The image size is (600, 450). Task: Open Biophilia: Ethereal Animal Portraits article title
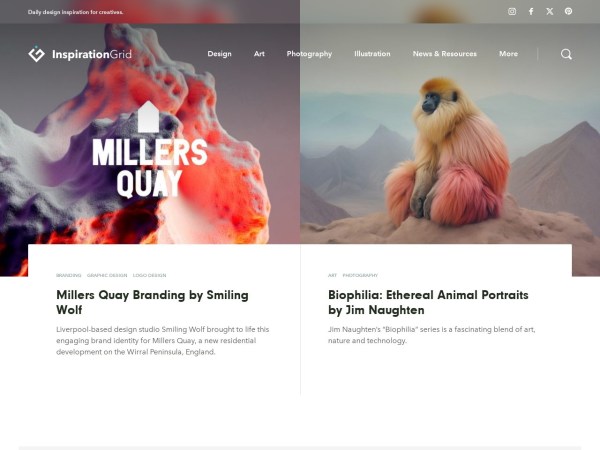pyautogui.click(x=428, y=302)
